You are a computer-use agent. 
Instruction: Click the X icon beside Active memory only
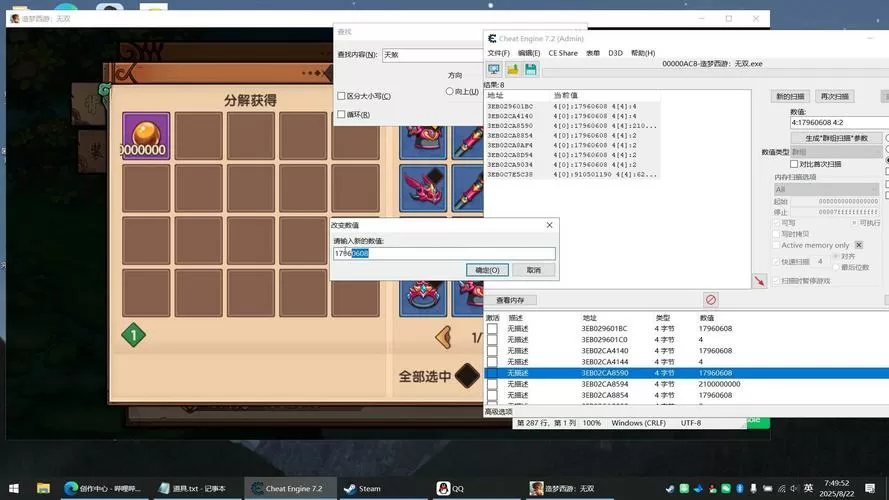tap(859, 245)
